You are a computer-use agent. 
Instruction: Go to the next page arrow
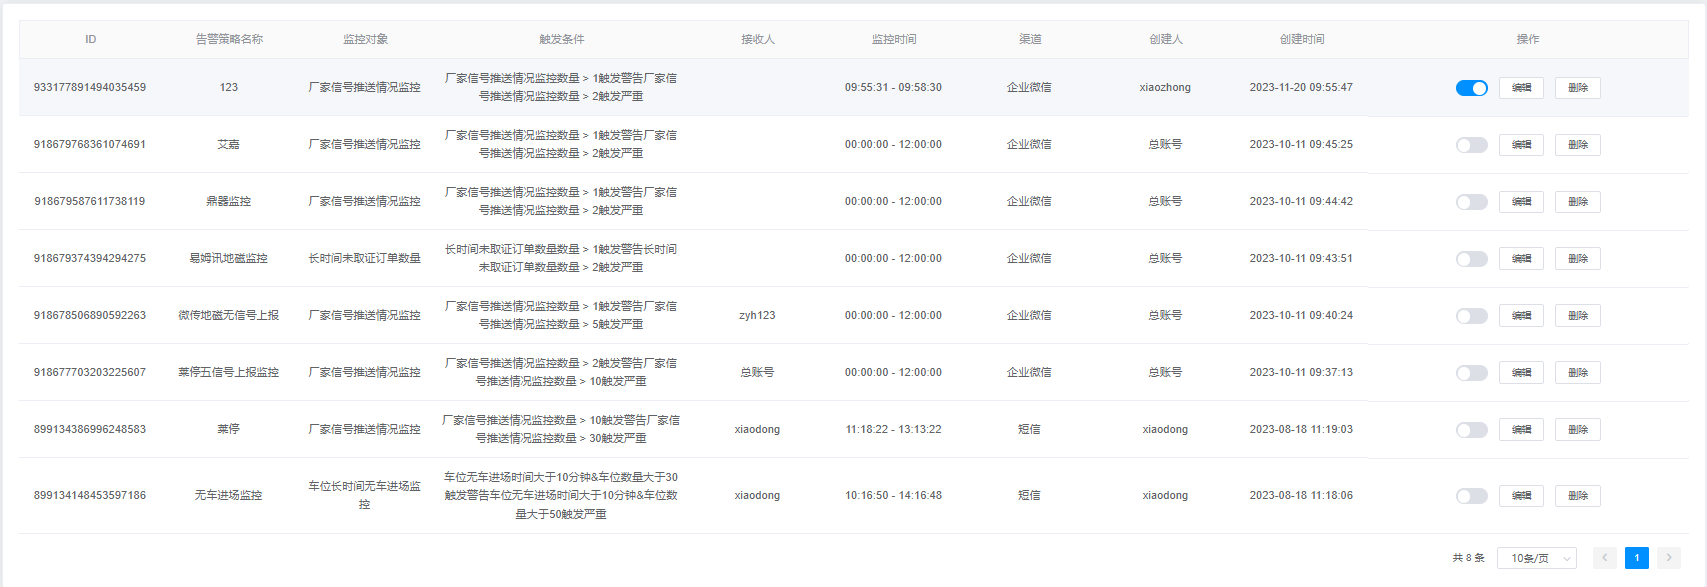point(1668,558)
